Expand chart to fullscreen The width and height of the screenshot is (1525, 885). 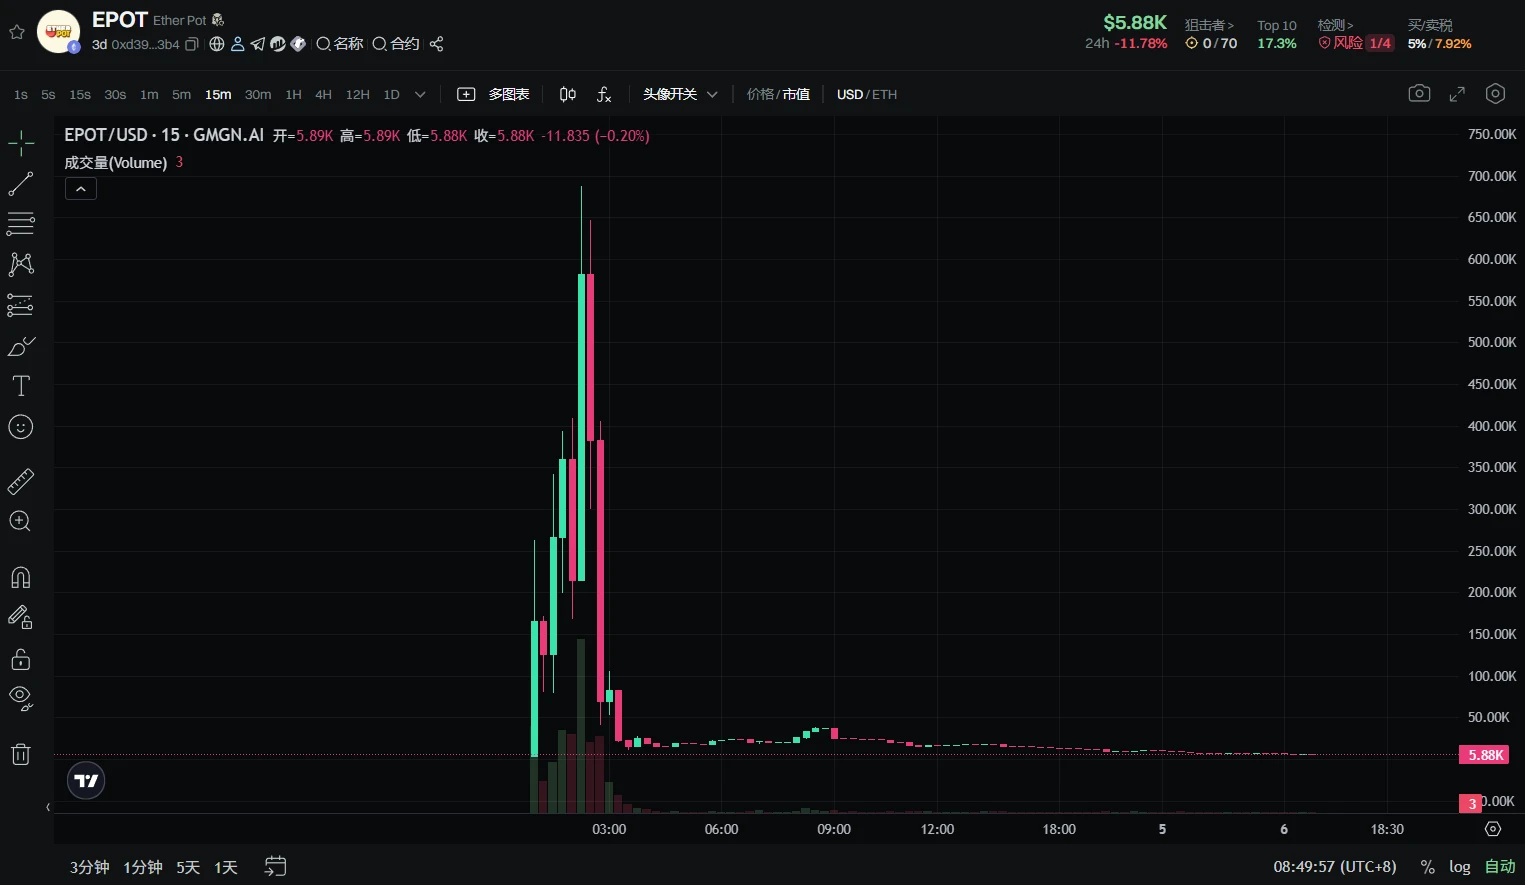(1457, 93)
